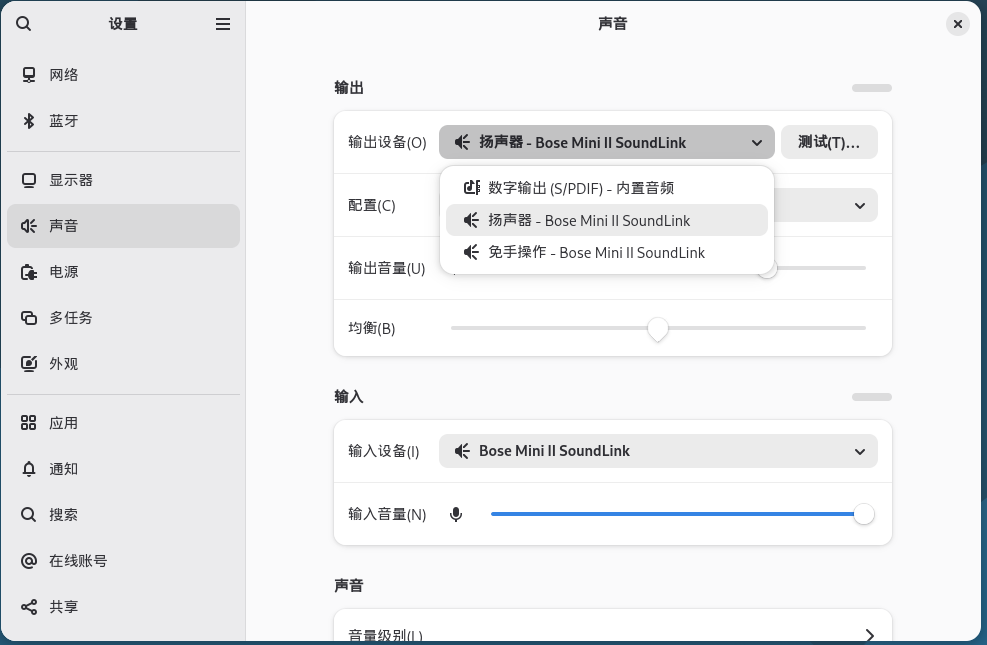Click the search magnifier icon beside 搜索
Image resolution: width=987 pixels, height=645 pixels.
(x=29, y=515)
